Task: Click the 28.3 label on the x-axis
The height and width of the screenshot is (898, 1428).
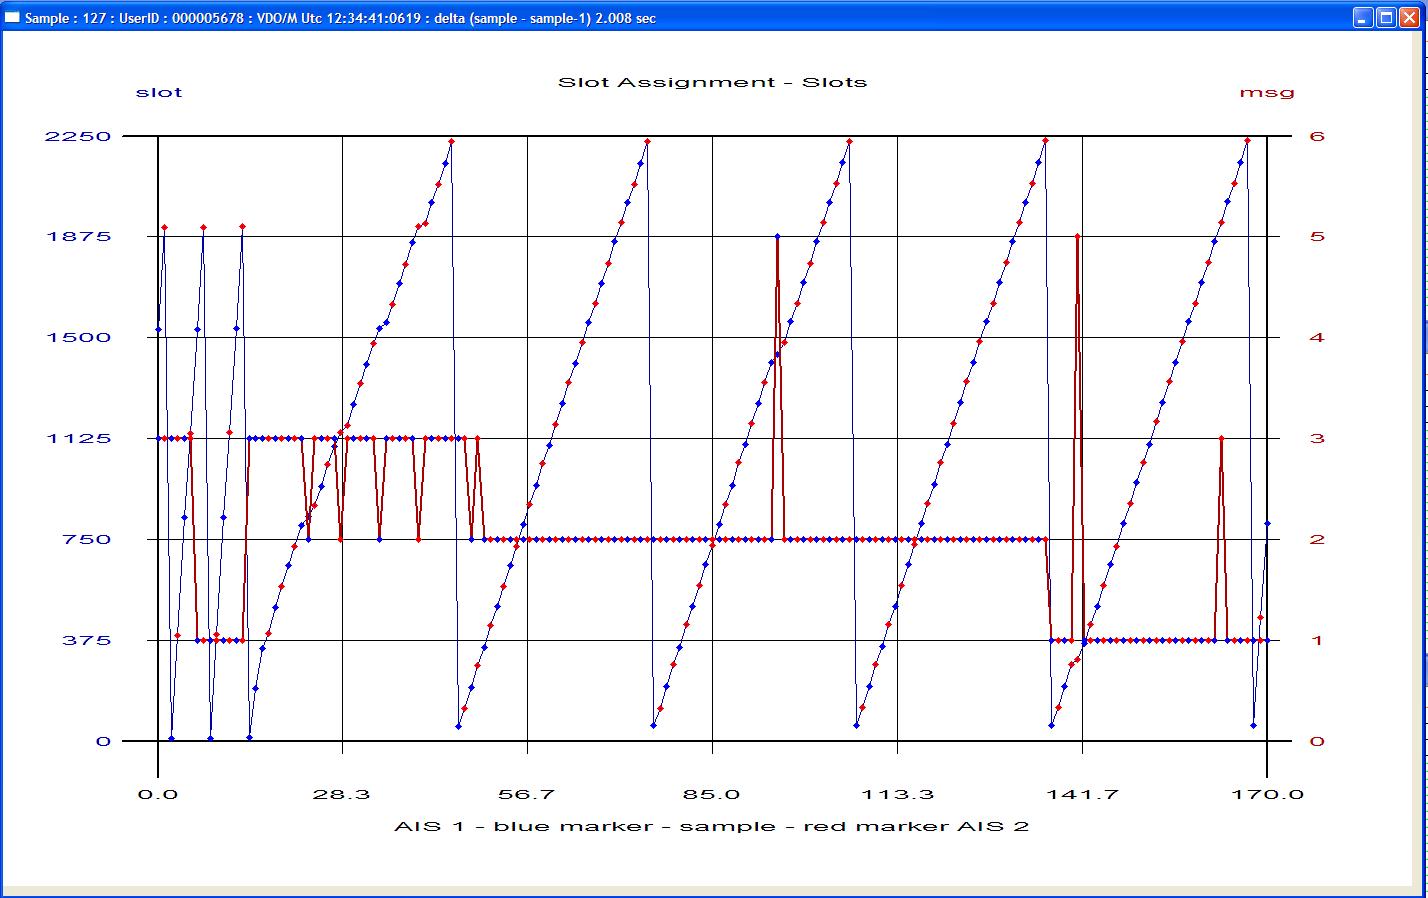Action: click(x=342, y=795)
